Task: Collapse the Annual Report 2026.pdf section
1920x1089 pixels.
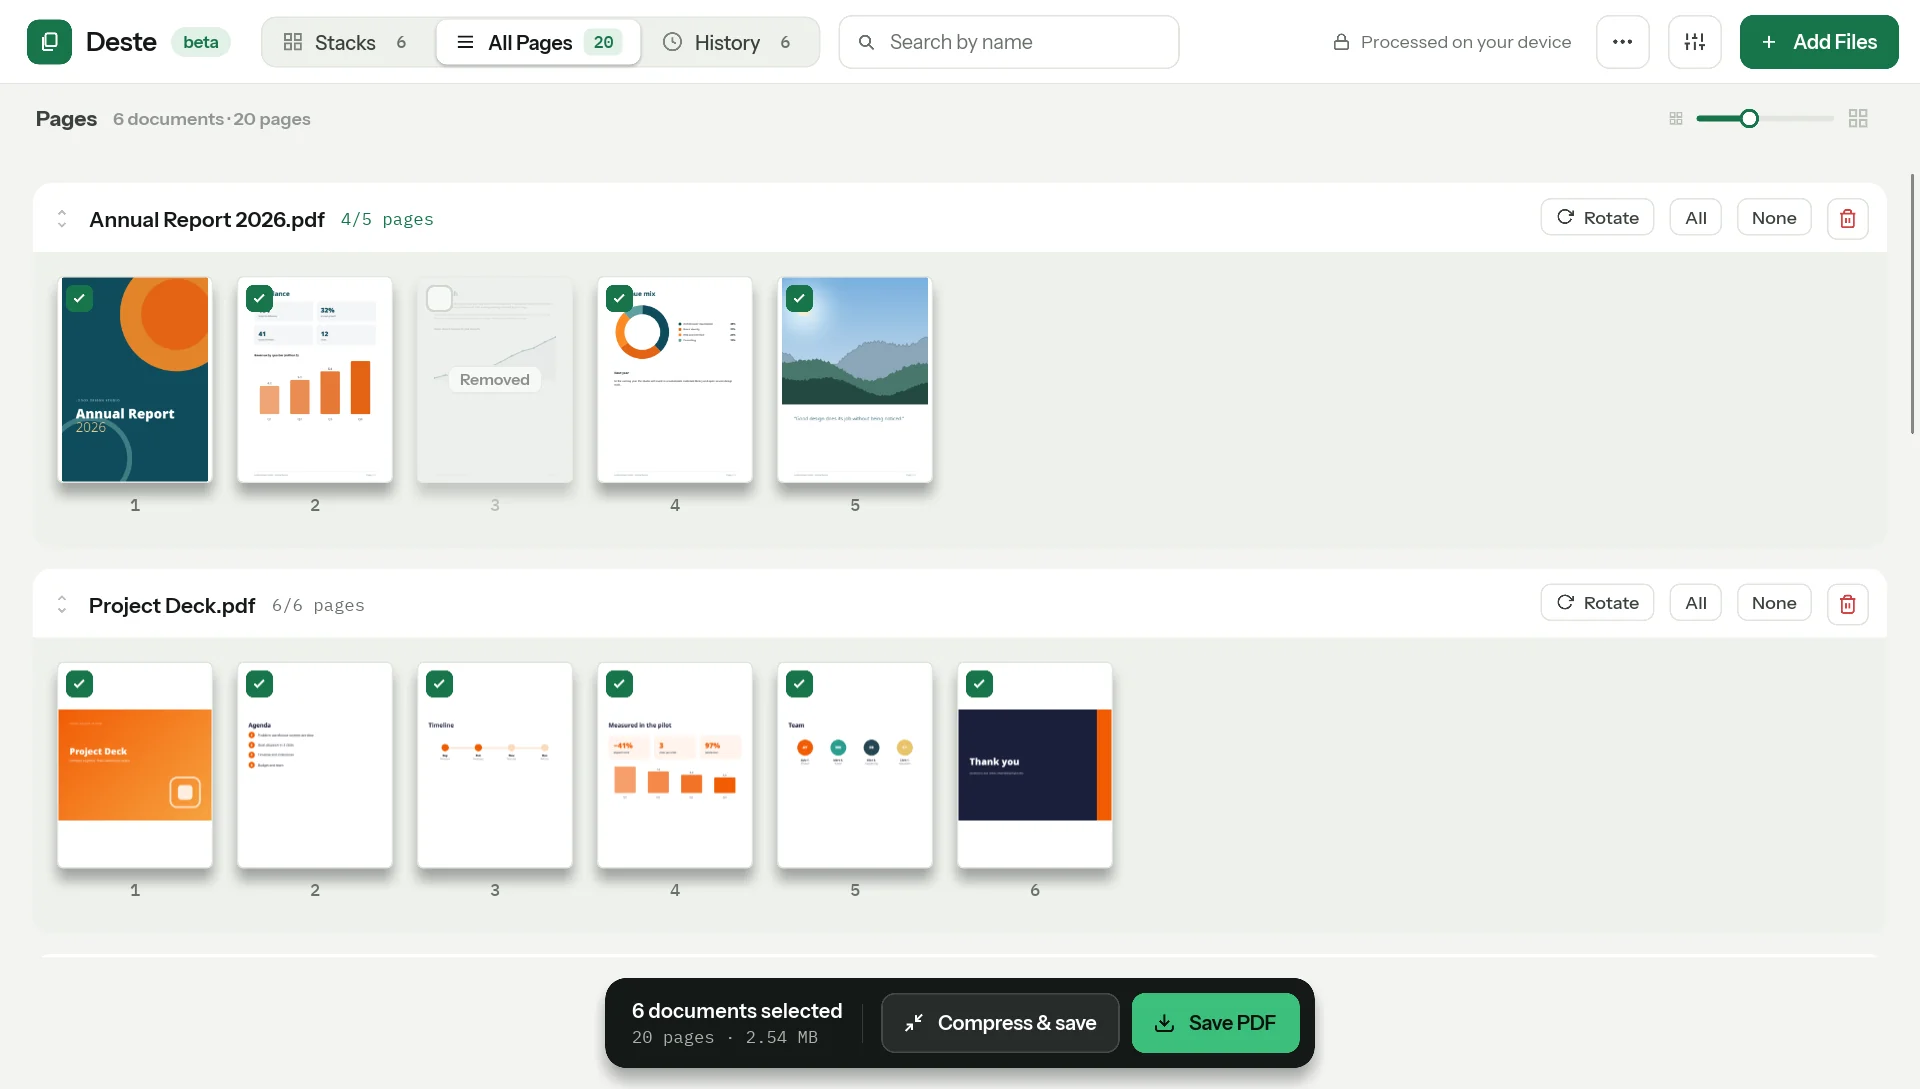Action: click(x=62, y=218)
